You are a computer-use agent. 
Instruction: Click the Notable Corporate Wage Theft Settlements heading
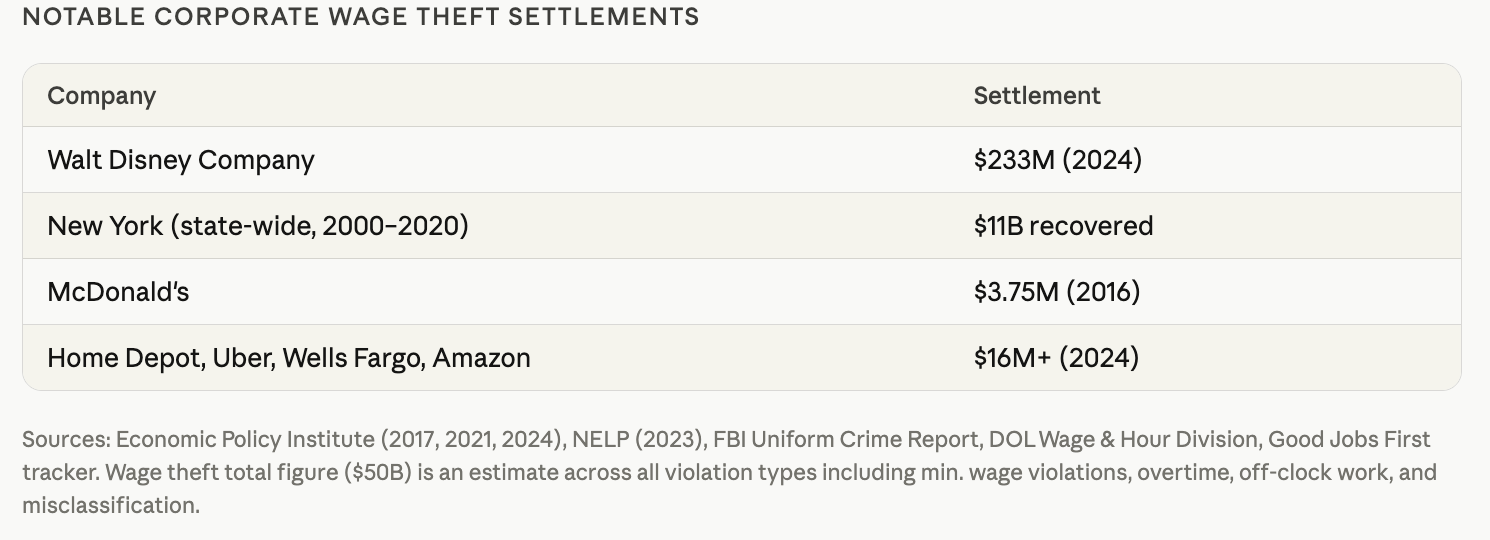[360, 17]
